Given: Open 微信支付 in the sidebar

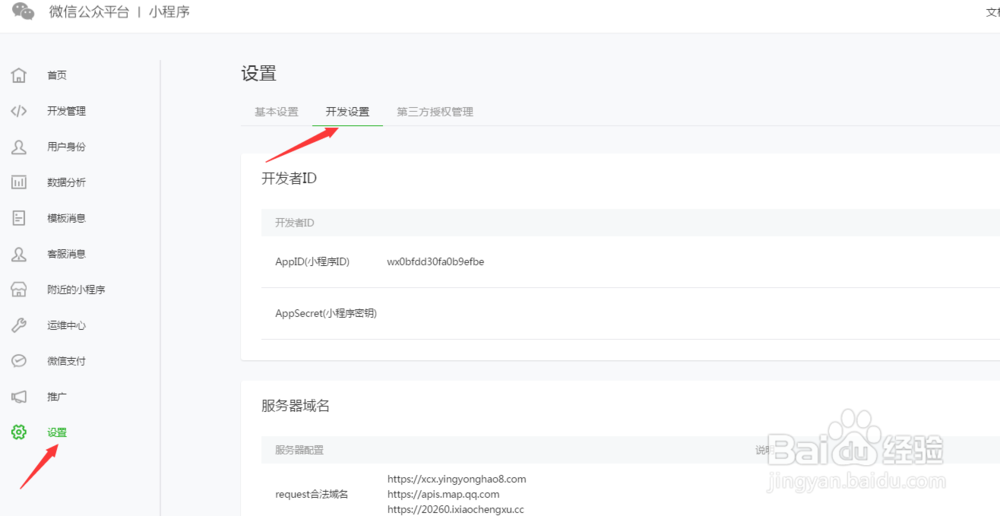Looking at the screenshot, I should coord(66,361).
